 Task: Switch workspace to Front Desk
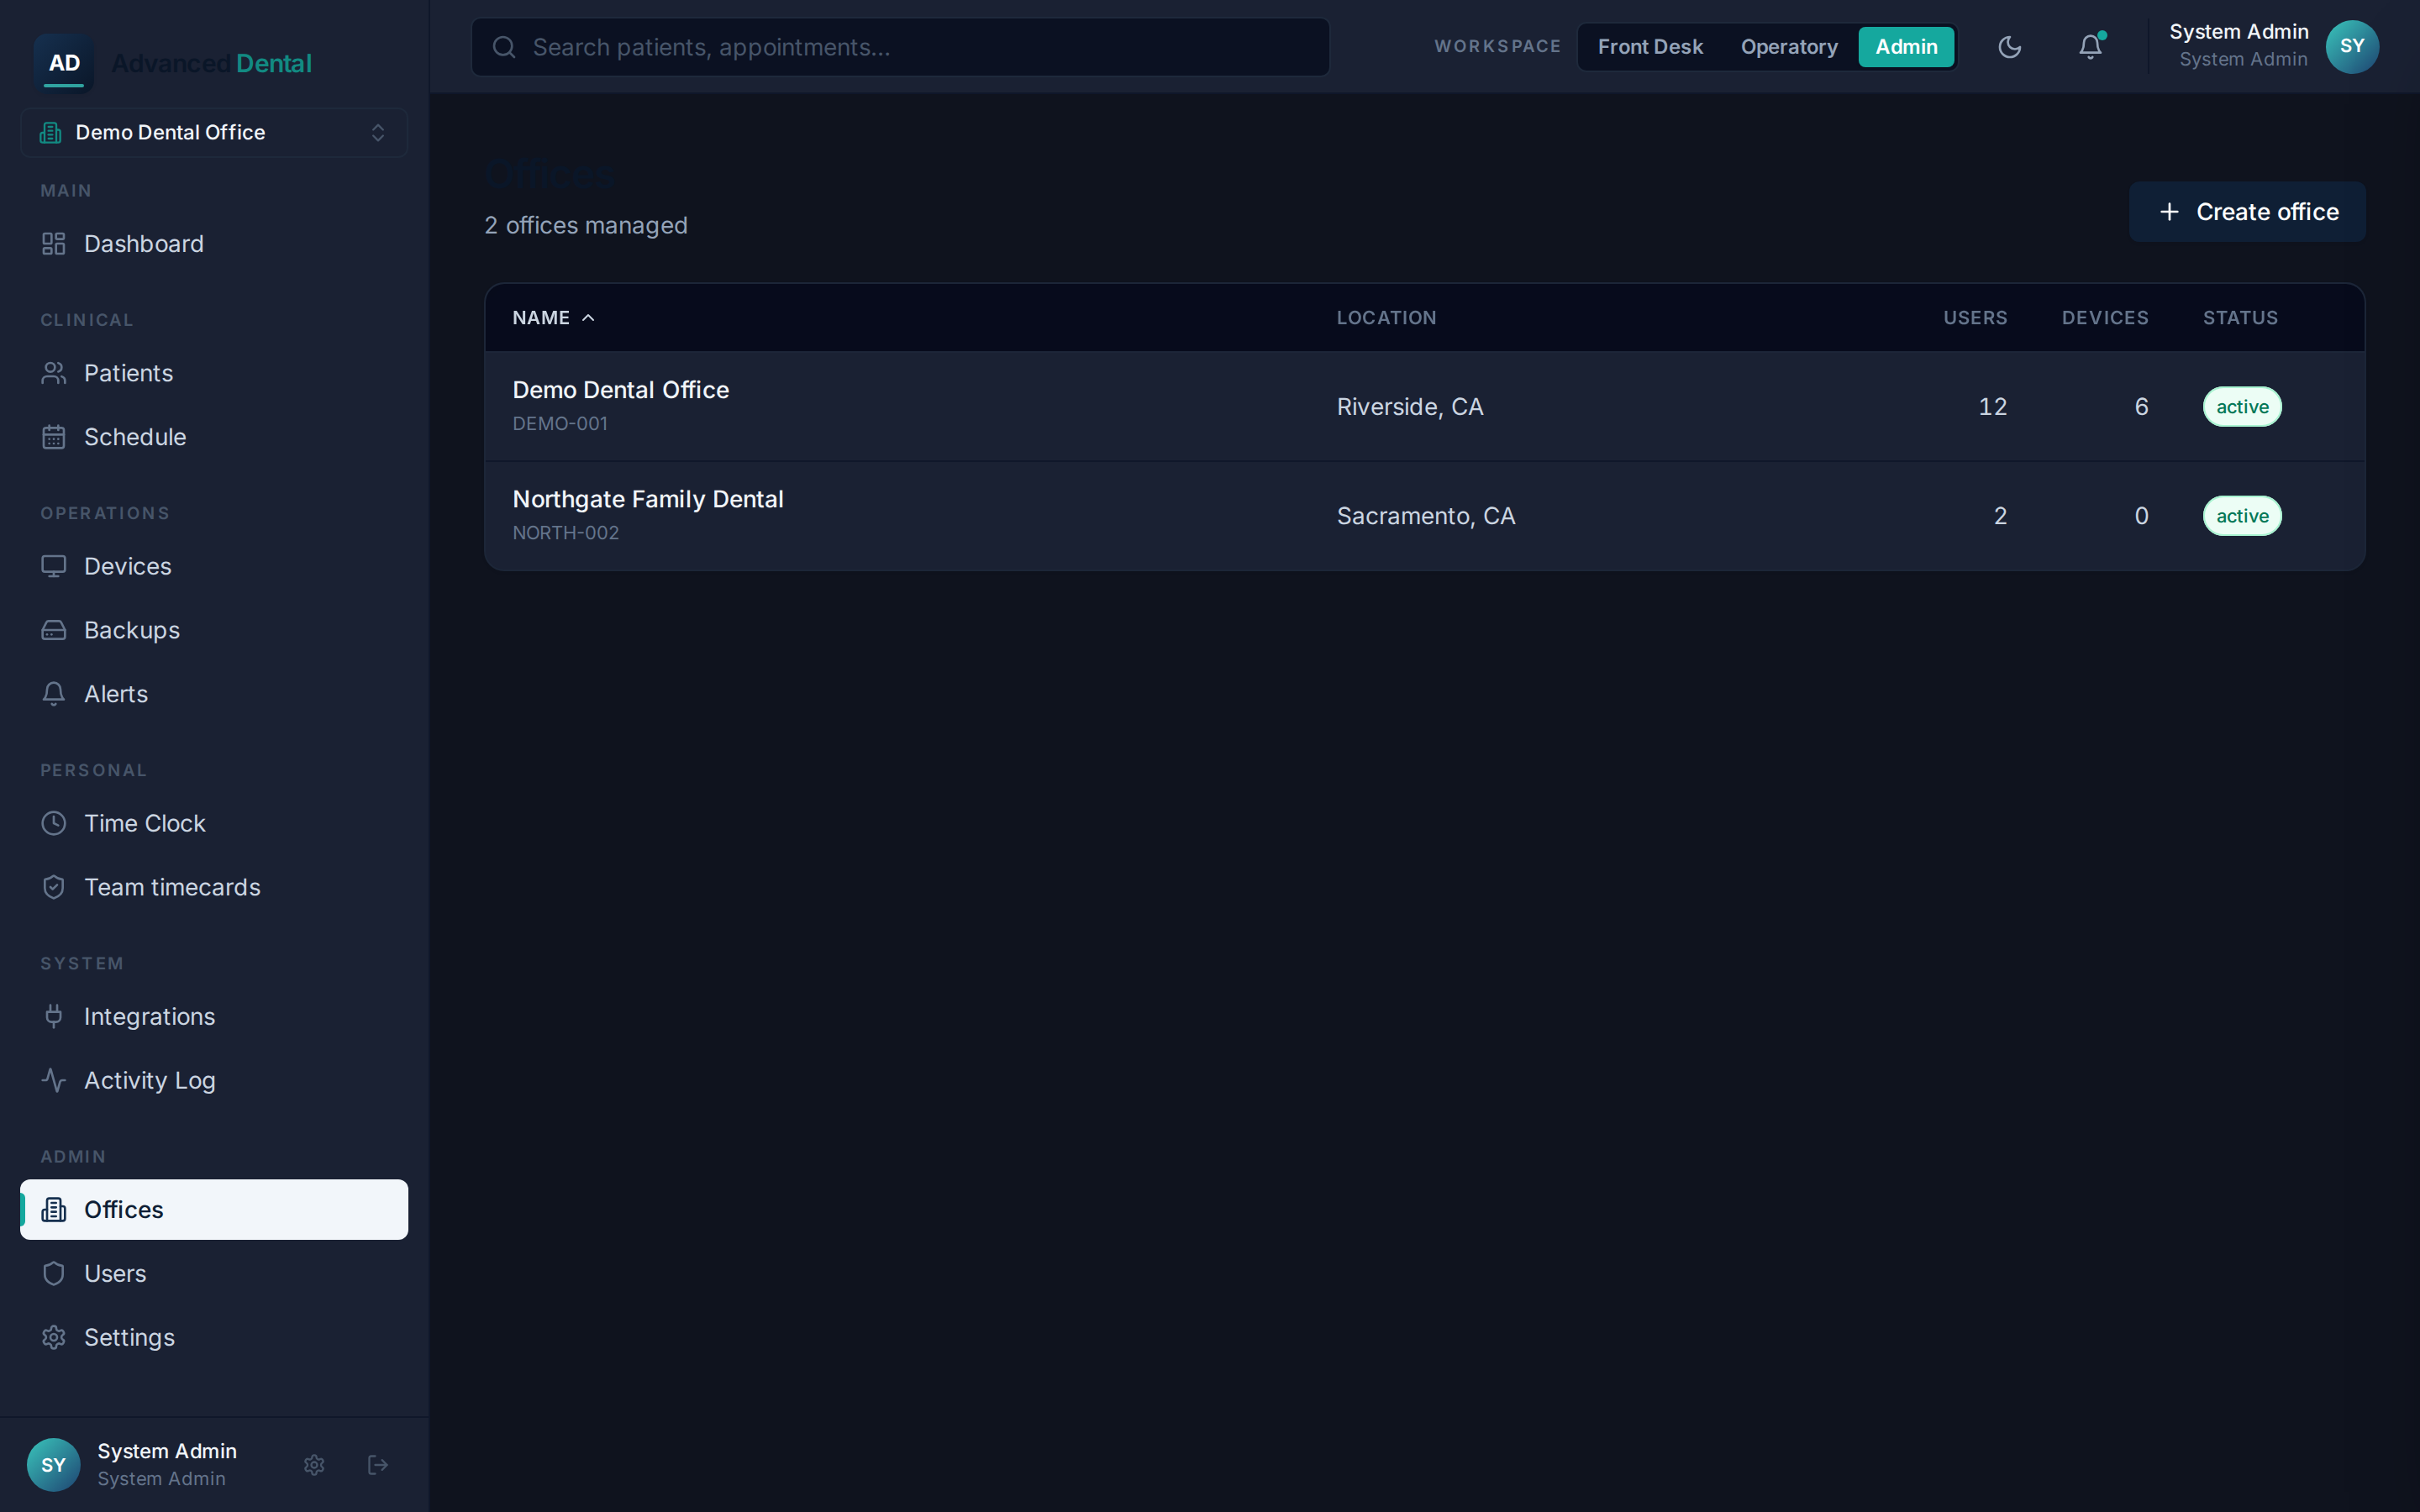(x=1650, y=47)
